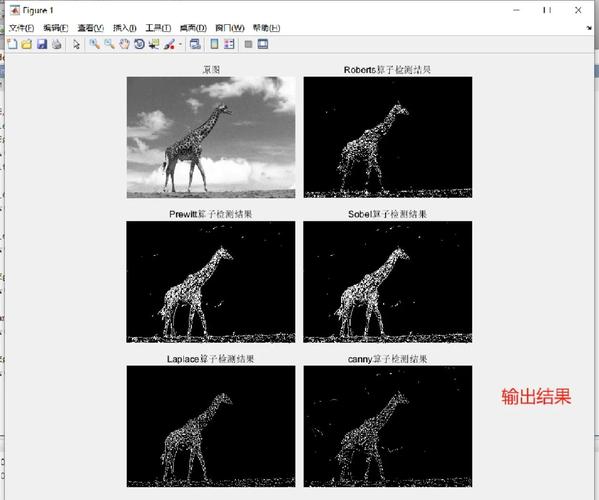Screen dimensions: 599x500
Task: Select the Rotate 3D tool
Action: coord(139,44)
